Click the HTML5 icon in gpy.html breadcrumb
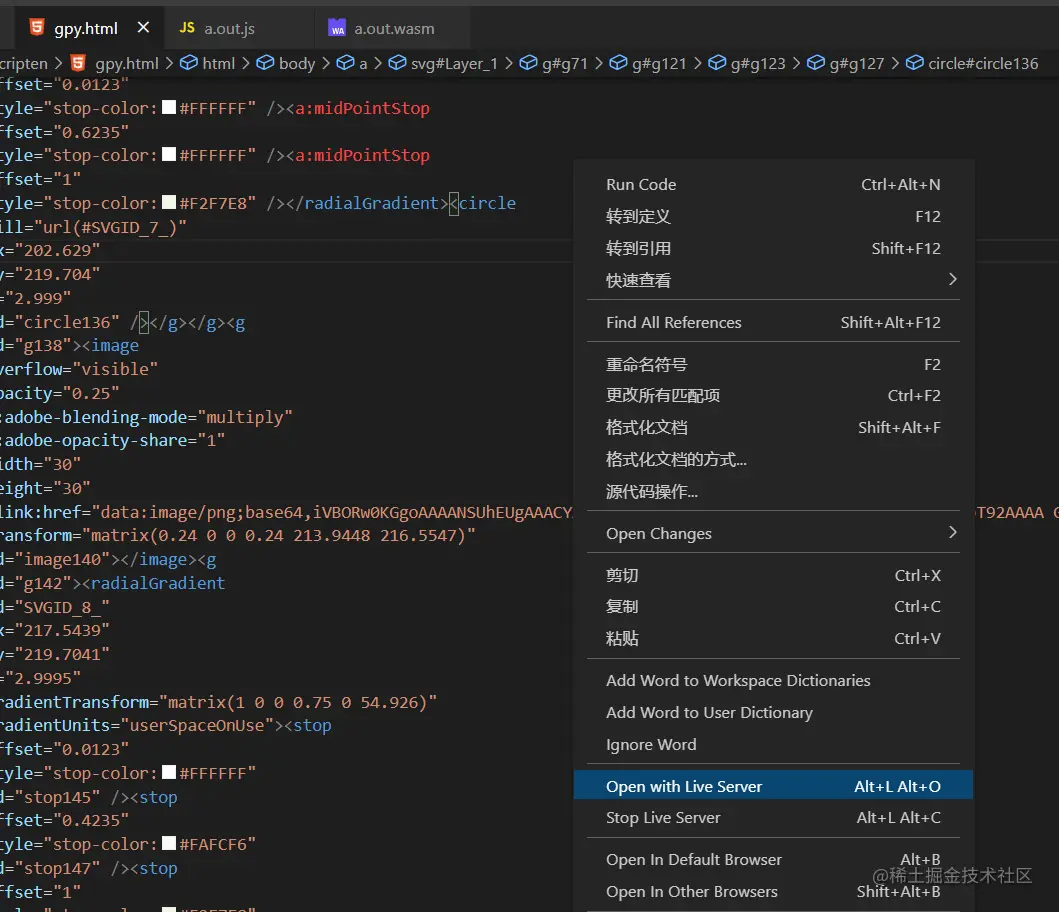The height and width of the screenshot is (912, 1059). click(x=78, y=63)
